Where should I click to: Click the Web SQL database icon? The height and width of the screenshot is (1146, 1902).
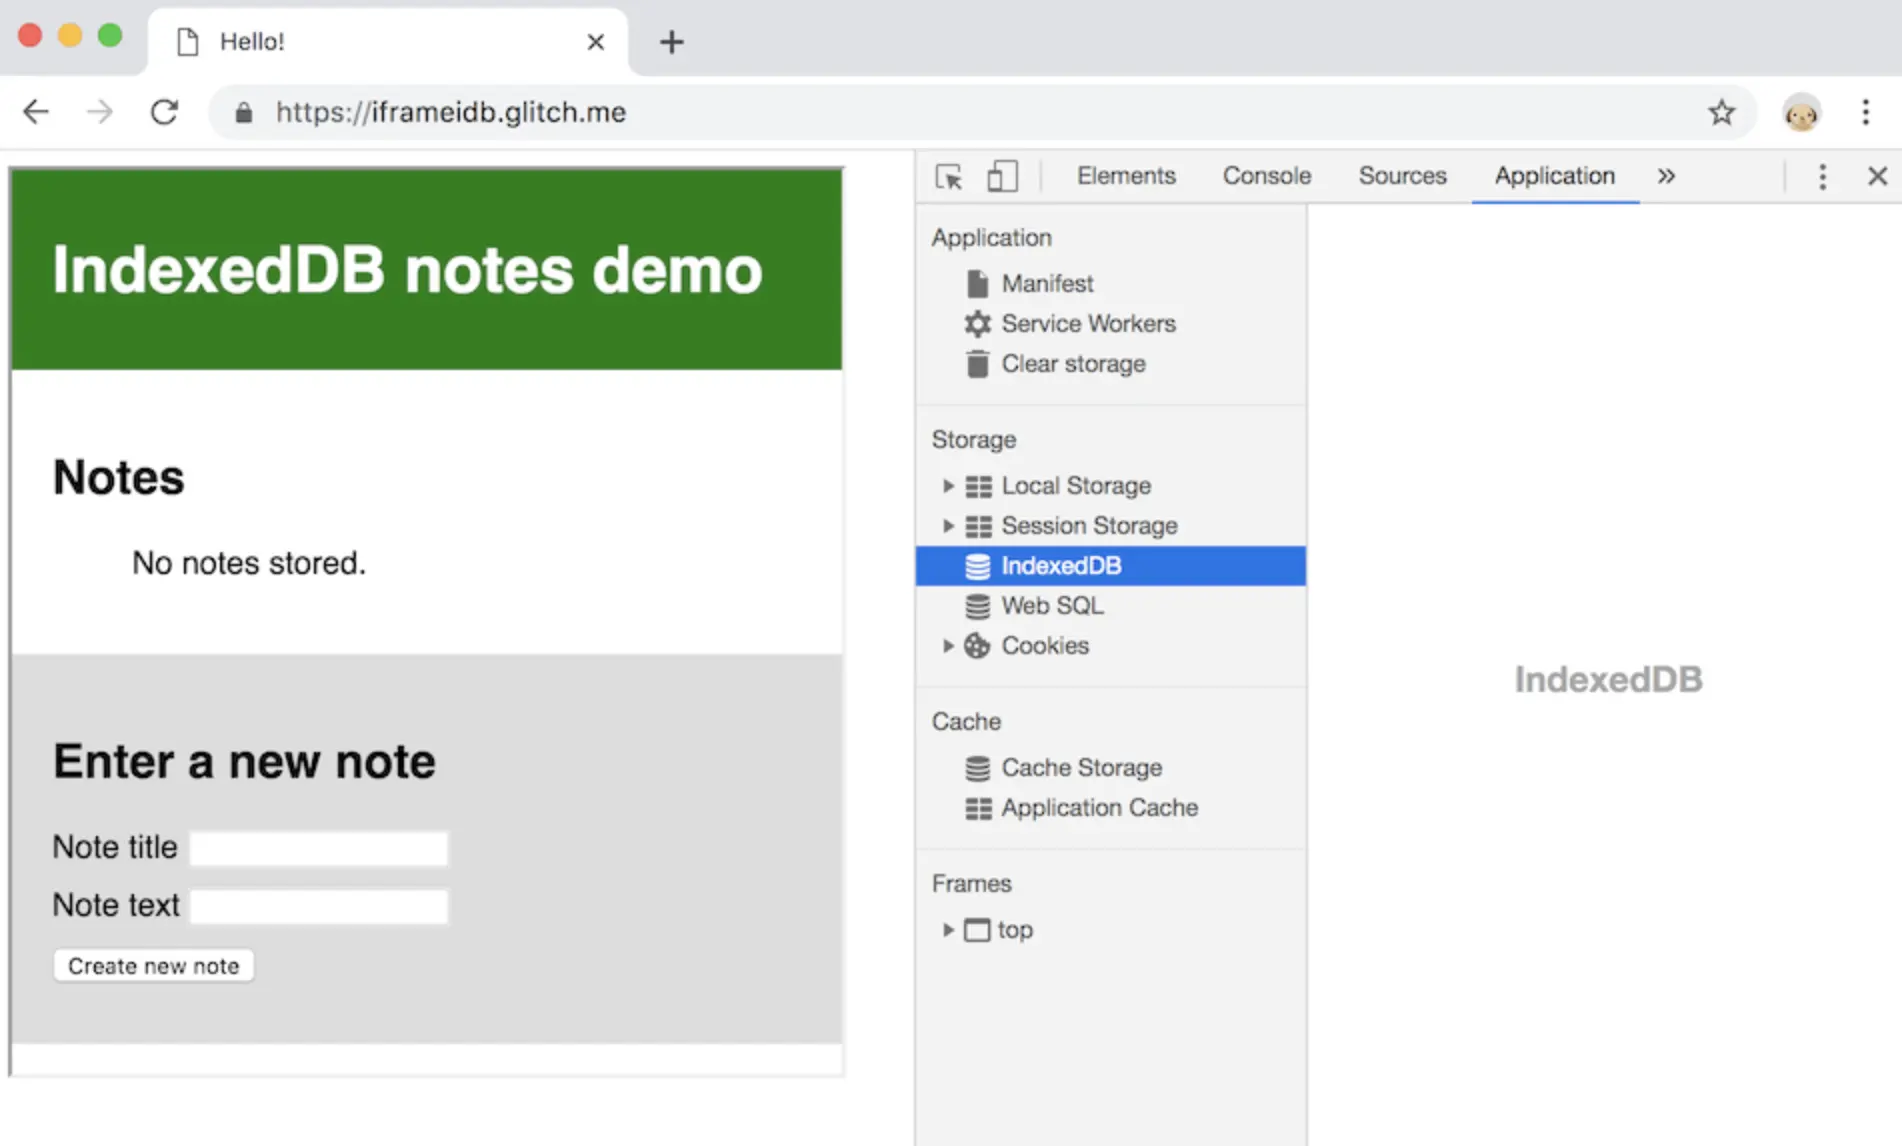tap(977, 606)
